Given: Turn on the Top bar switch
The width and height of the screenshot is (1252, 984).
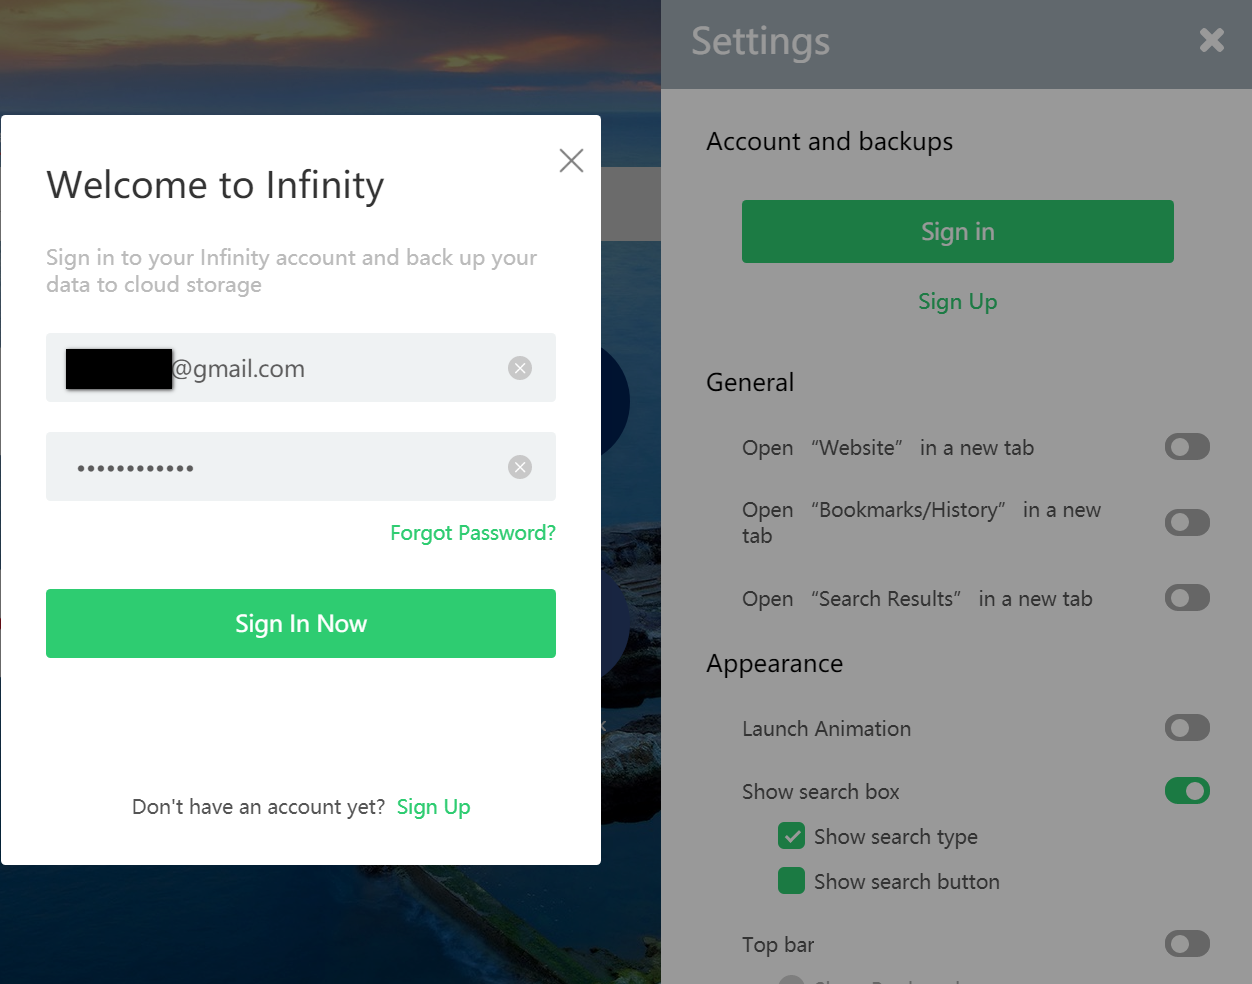Looking at the screenshot, I should [x=1187, y=944].
